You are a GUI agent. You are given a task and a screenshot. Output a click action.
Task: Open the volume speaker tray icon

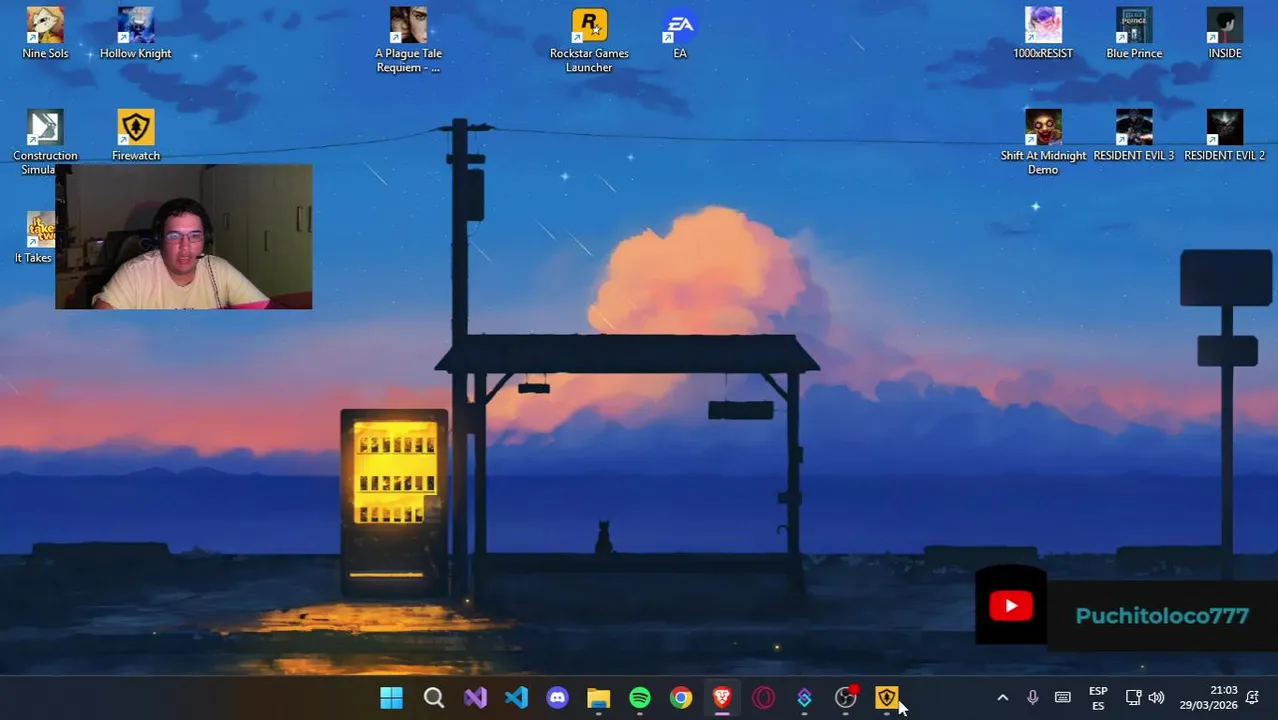[1156, 698]
